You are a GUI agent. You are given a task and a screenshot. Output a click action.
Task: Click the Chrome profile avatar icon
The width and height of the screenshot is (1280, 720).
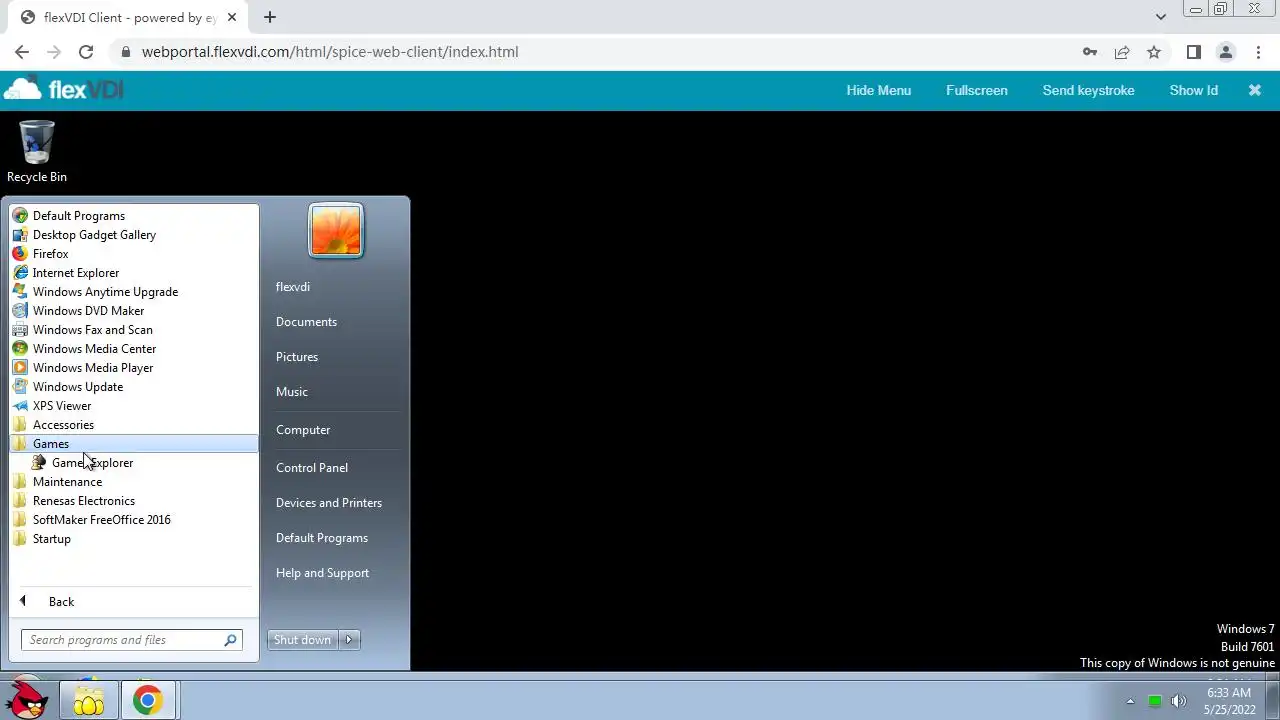tap(1225, 52)
